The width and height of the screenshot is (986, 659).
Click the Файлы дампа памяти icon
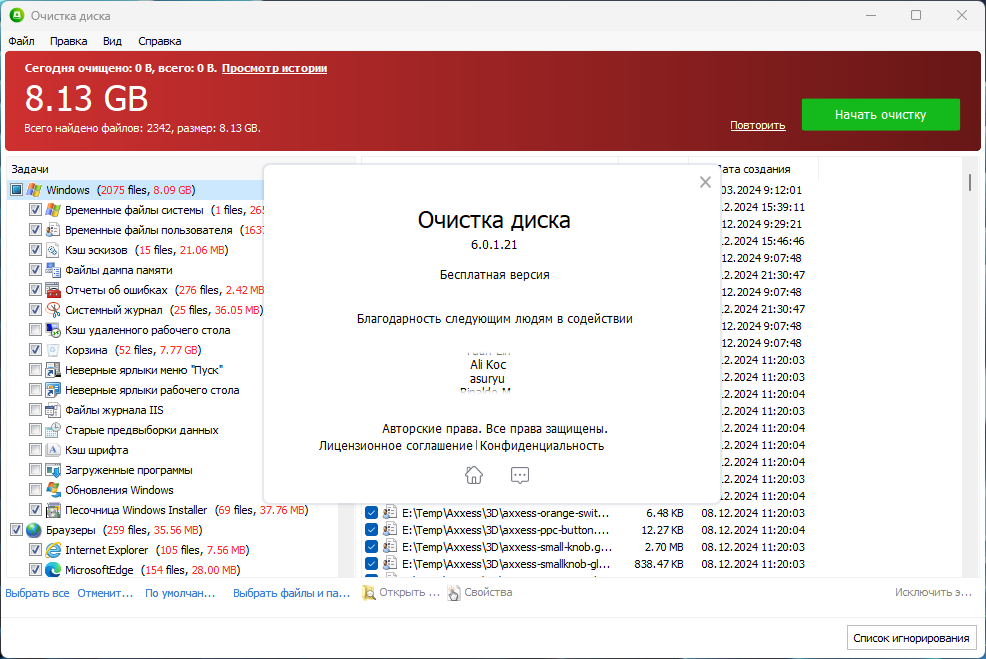(x=53, y=270)
